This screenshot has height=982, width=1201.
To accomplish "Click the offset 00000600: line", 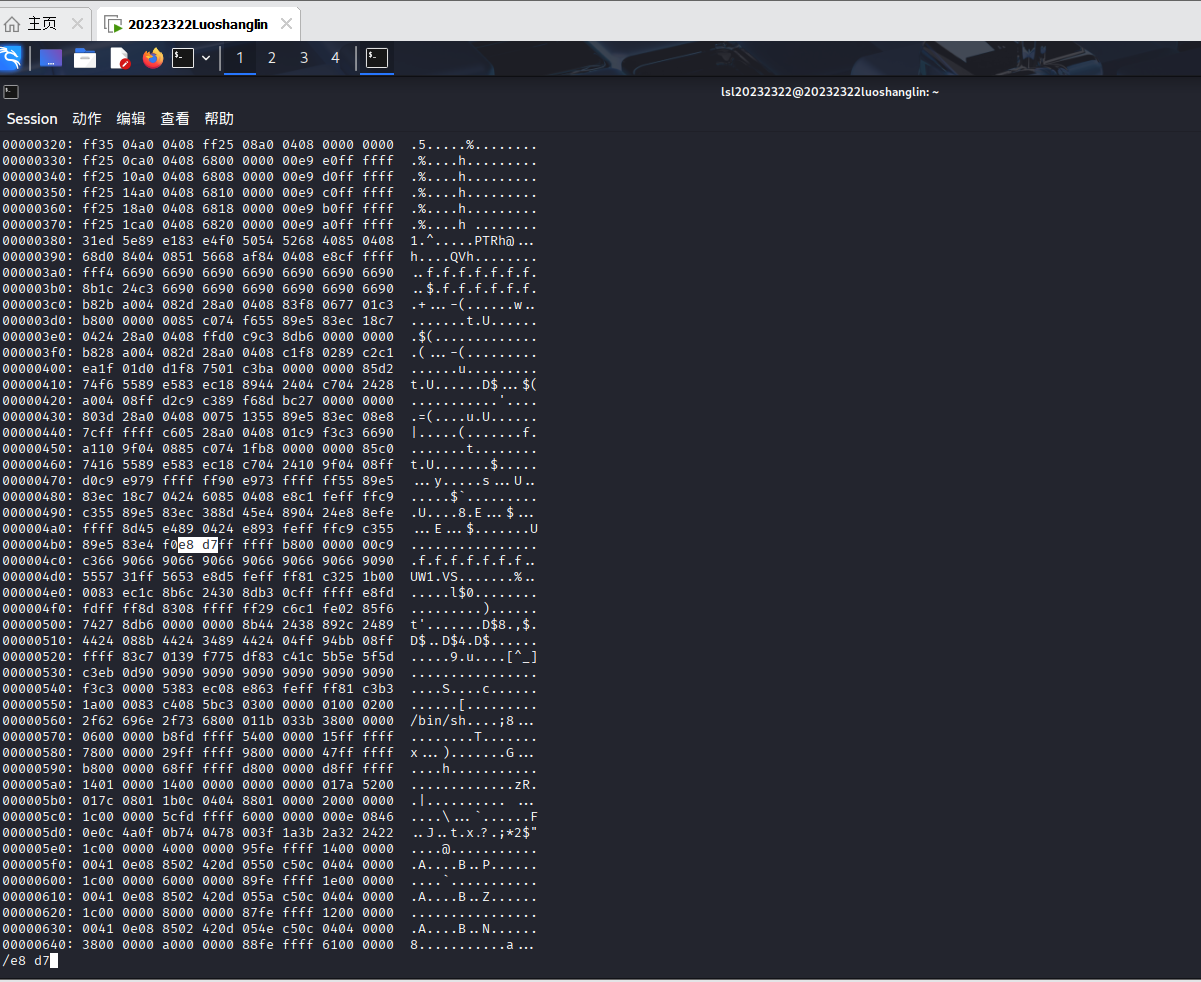I will (x=269, y=881).
